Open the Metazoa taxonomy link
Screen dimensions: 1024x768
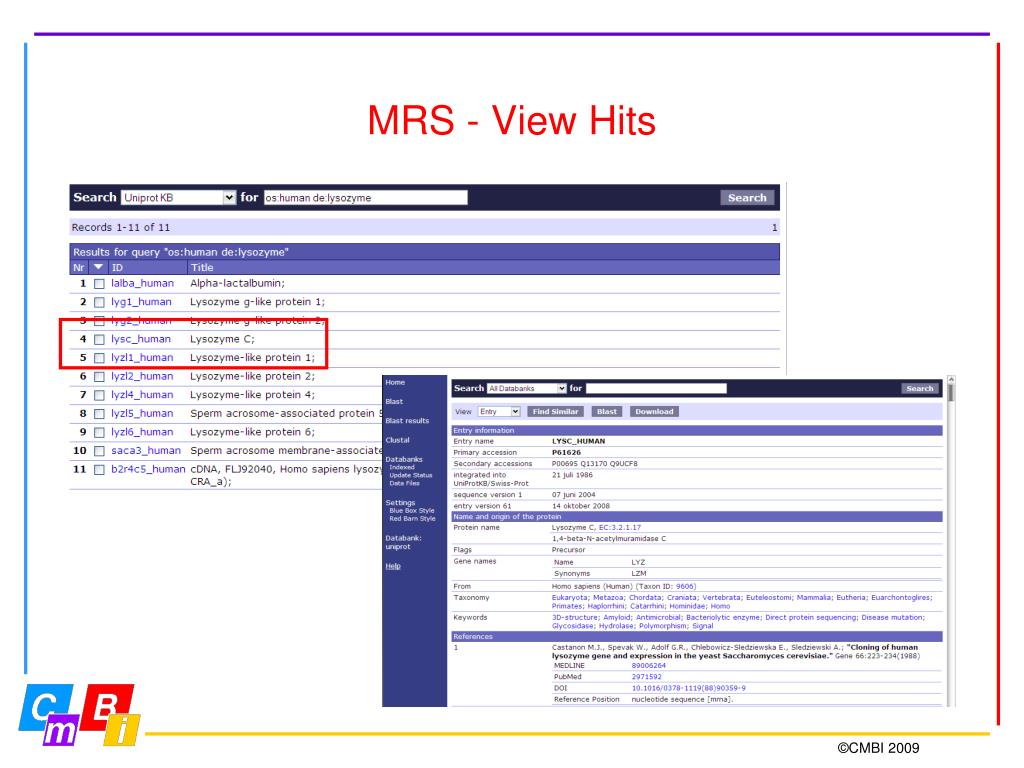click(607, 598)
